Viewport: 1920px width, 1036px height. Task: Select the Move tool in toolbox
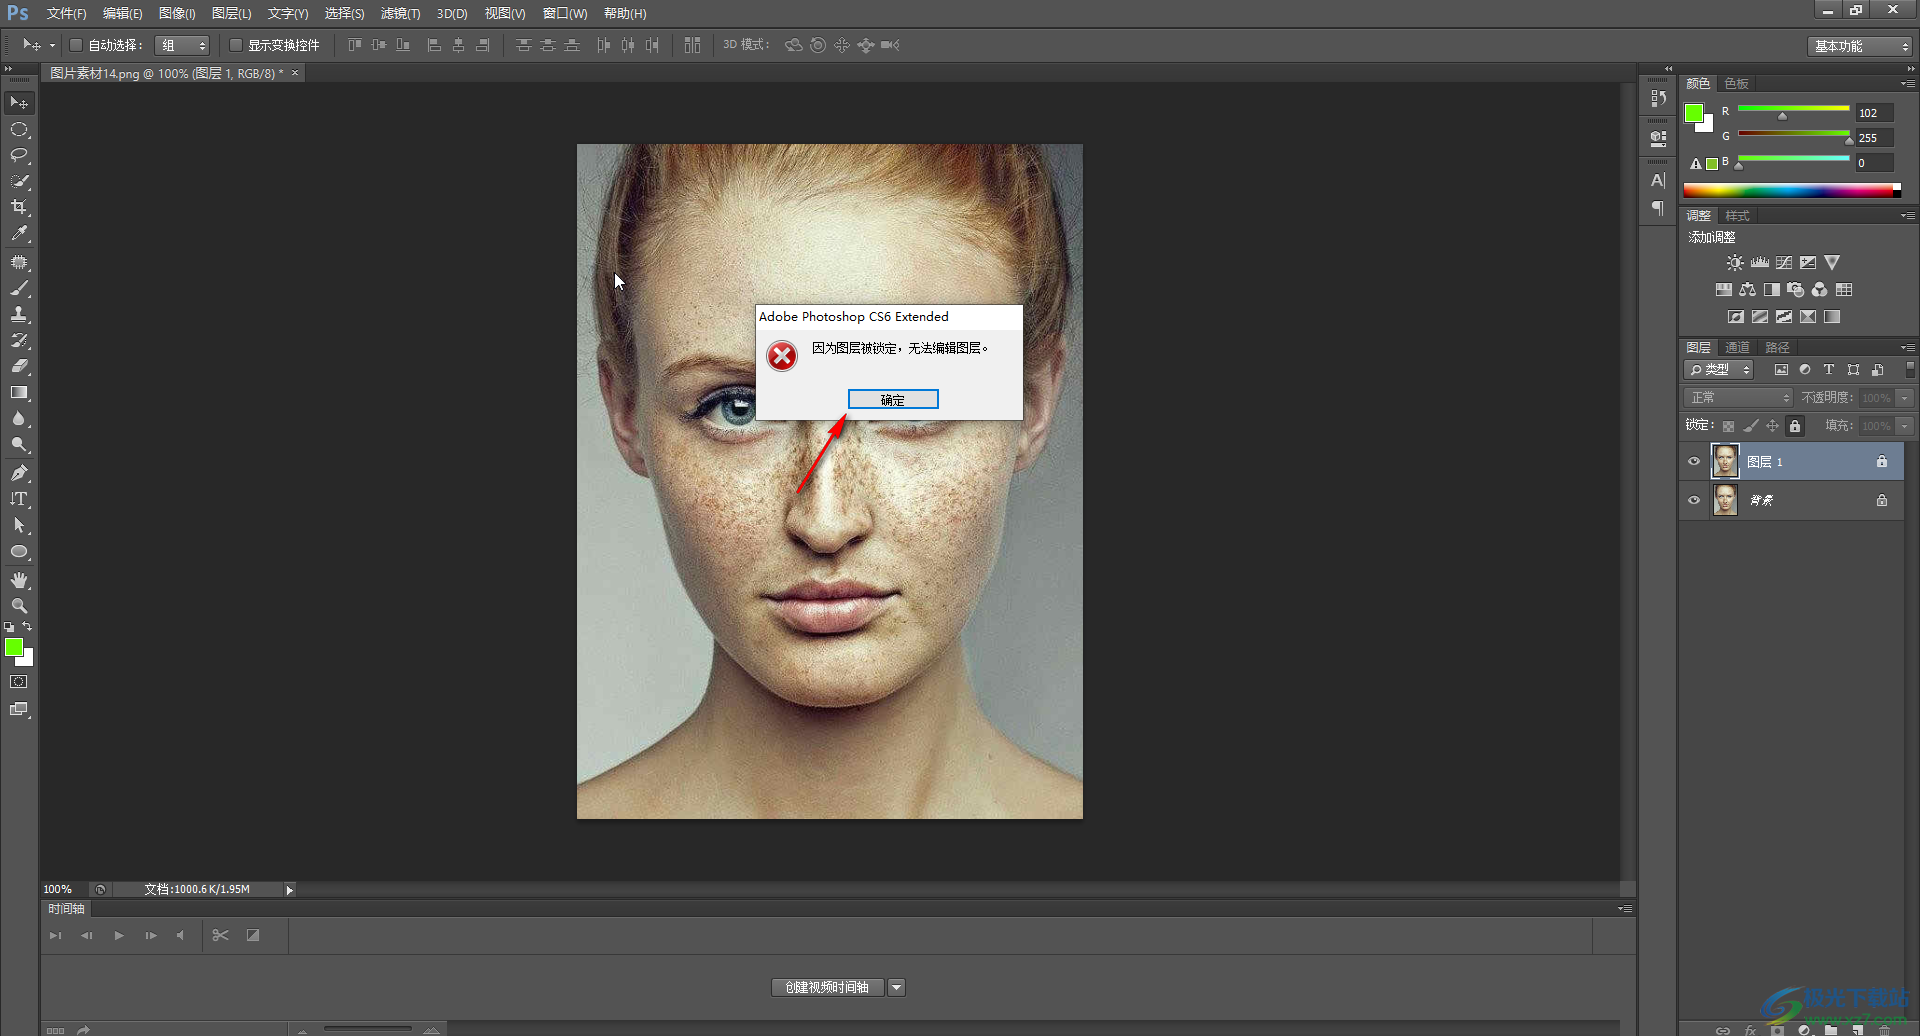tap(19, 103)
